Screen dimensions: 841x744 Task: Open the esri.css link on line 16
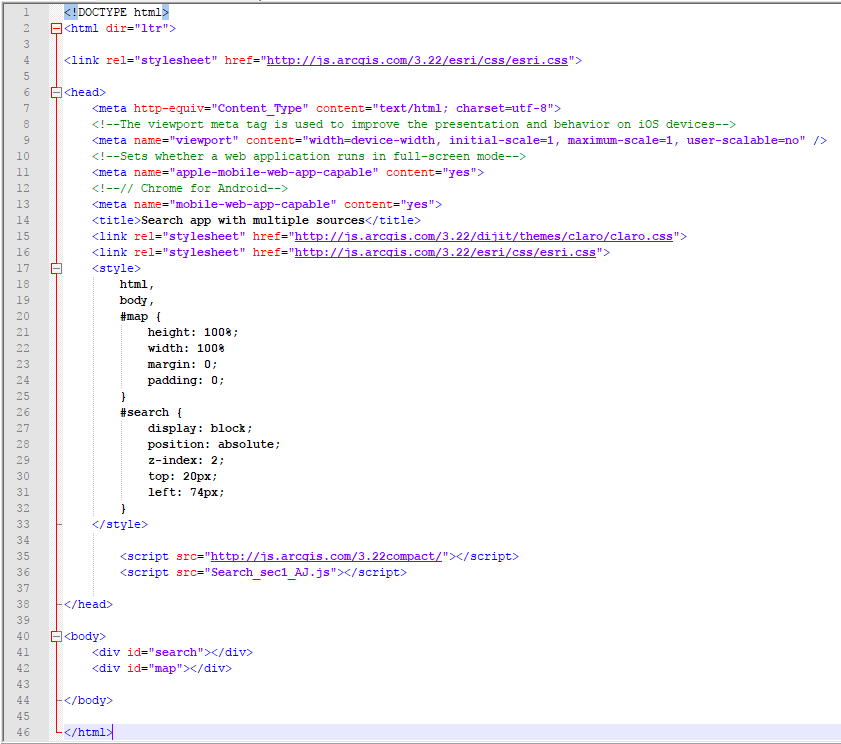pos(445,253)
